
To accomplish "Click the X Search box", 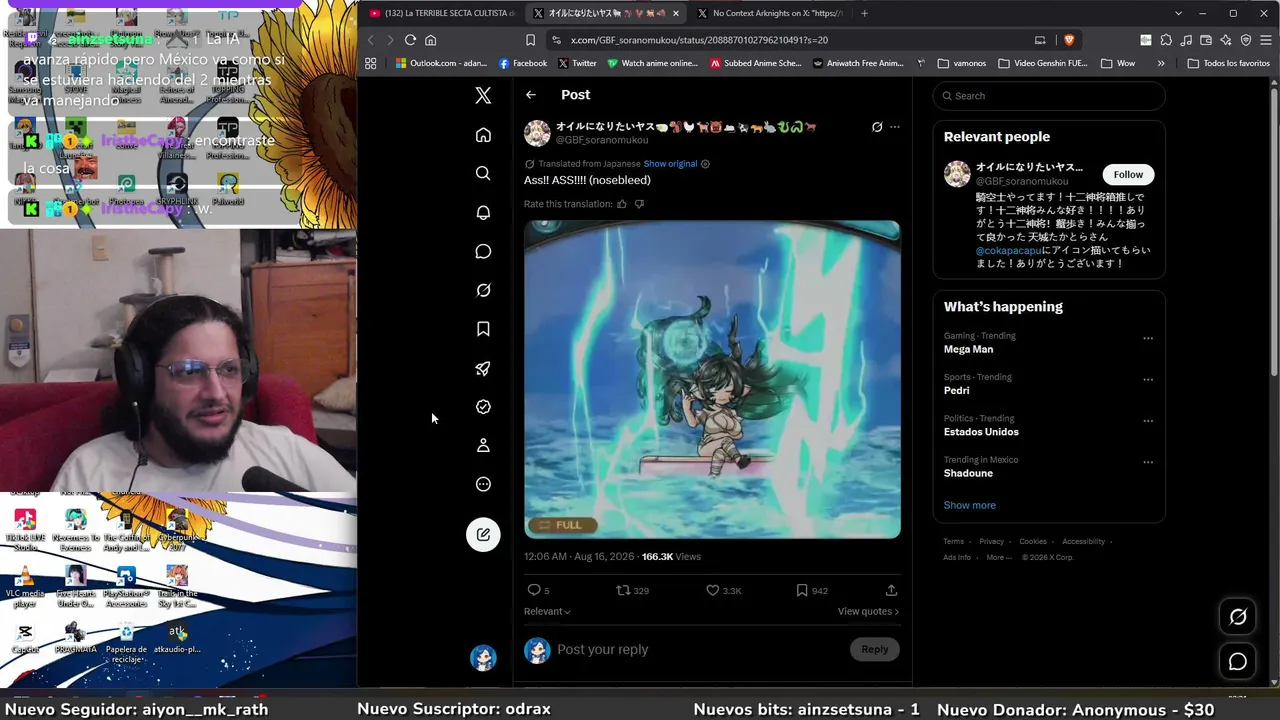I will click(x=1049, y=96).
